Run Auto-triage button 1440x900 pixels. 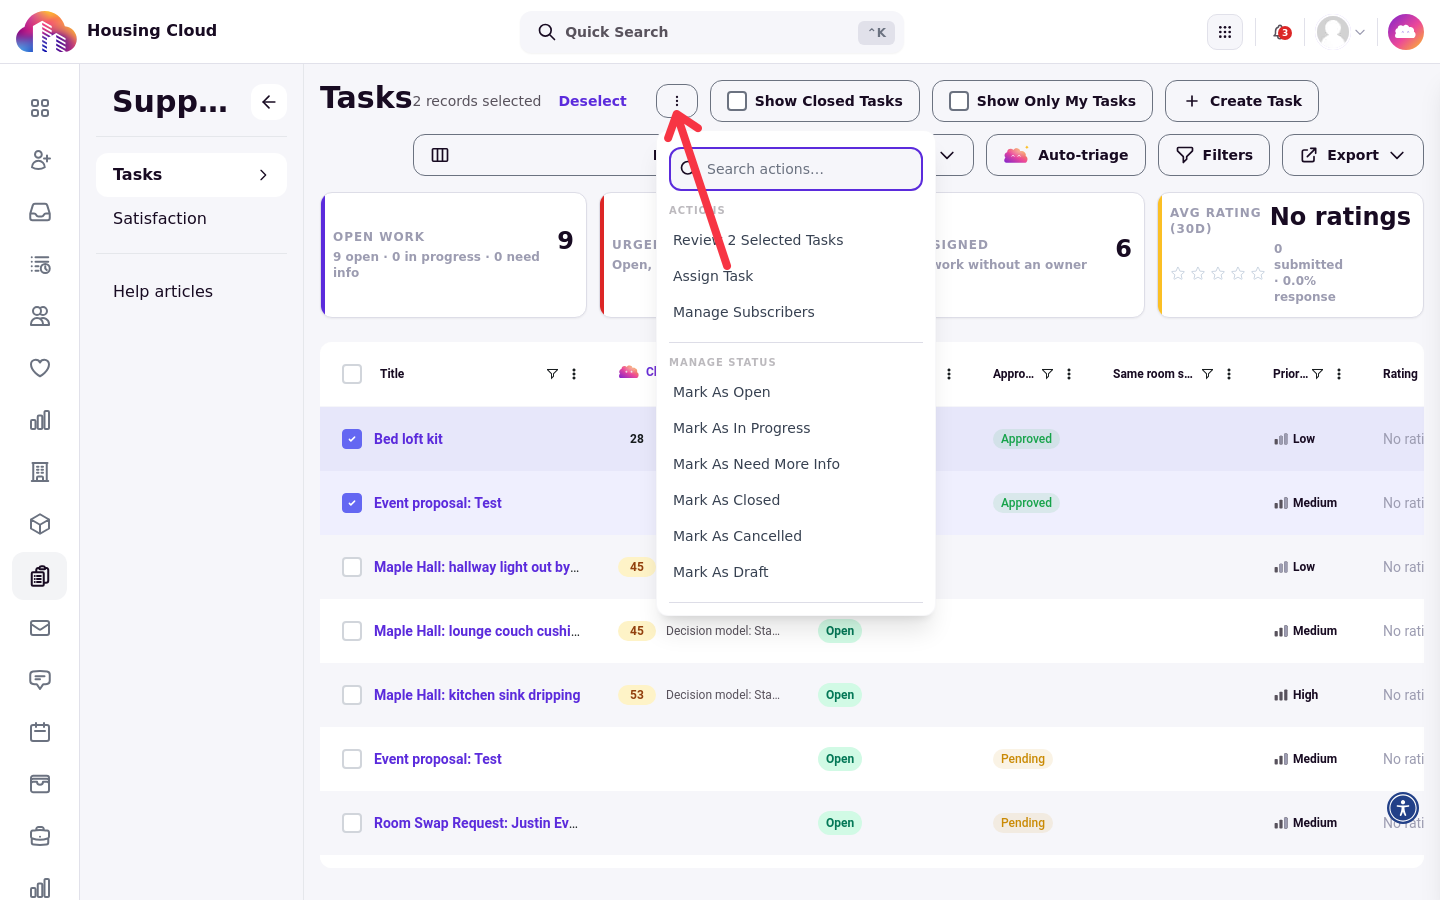[1066, 155]
